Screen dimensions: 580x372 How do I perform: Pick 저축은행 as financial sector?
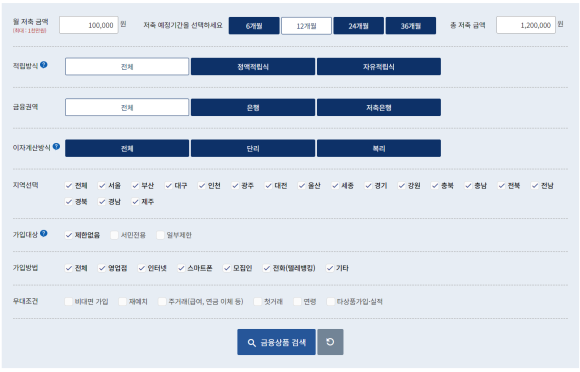click(x=379, y=107)
